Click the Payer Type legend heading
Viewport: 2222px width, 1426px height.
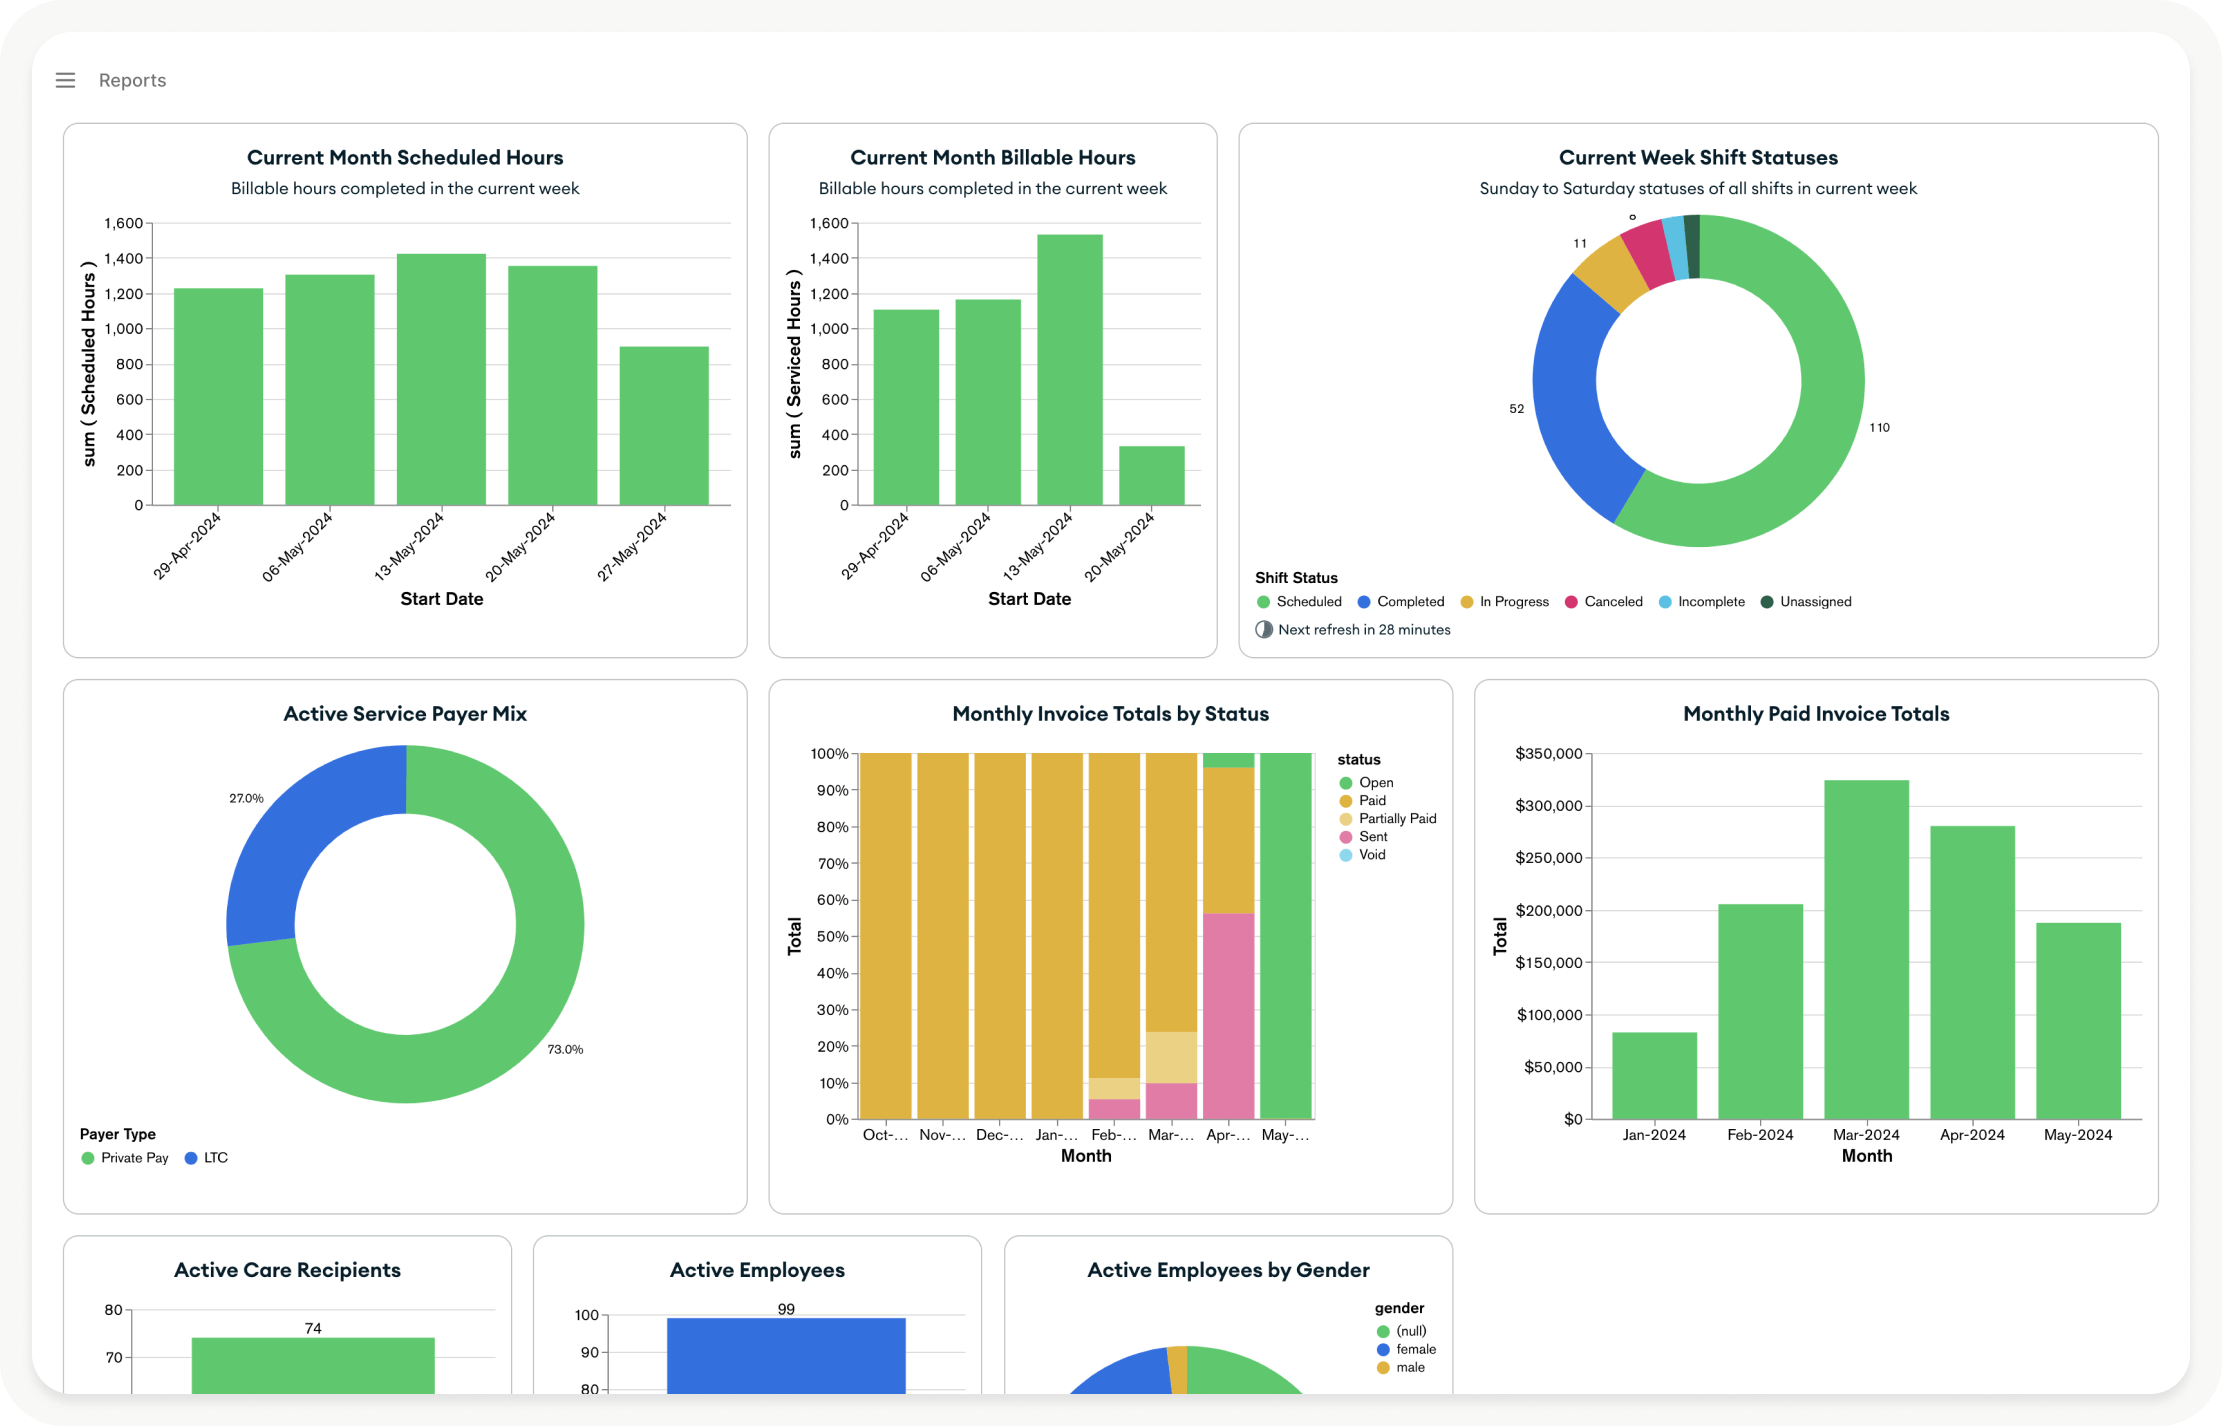click(118, 1134)
